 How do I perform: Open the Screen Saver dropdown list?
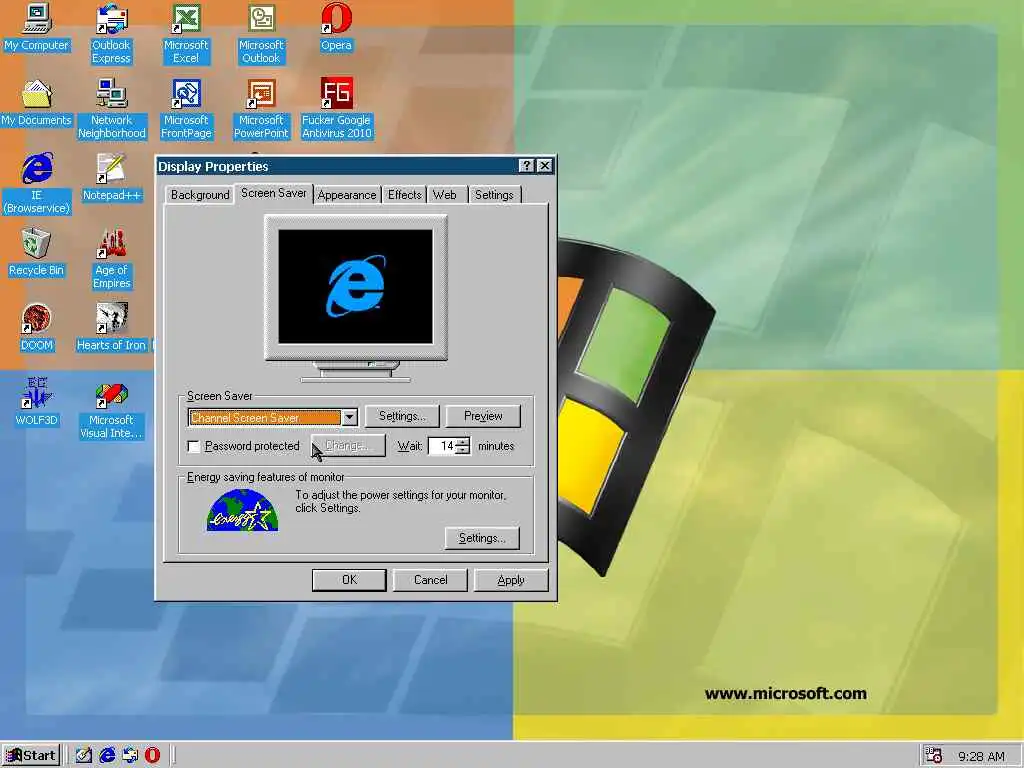pyautogui.click(x=349, y=417)
